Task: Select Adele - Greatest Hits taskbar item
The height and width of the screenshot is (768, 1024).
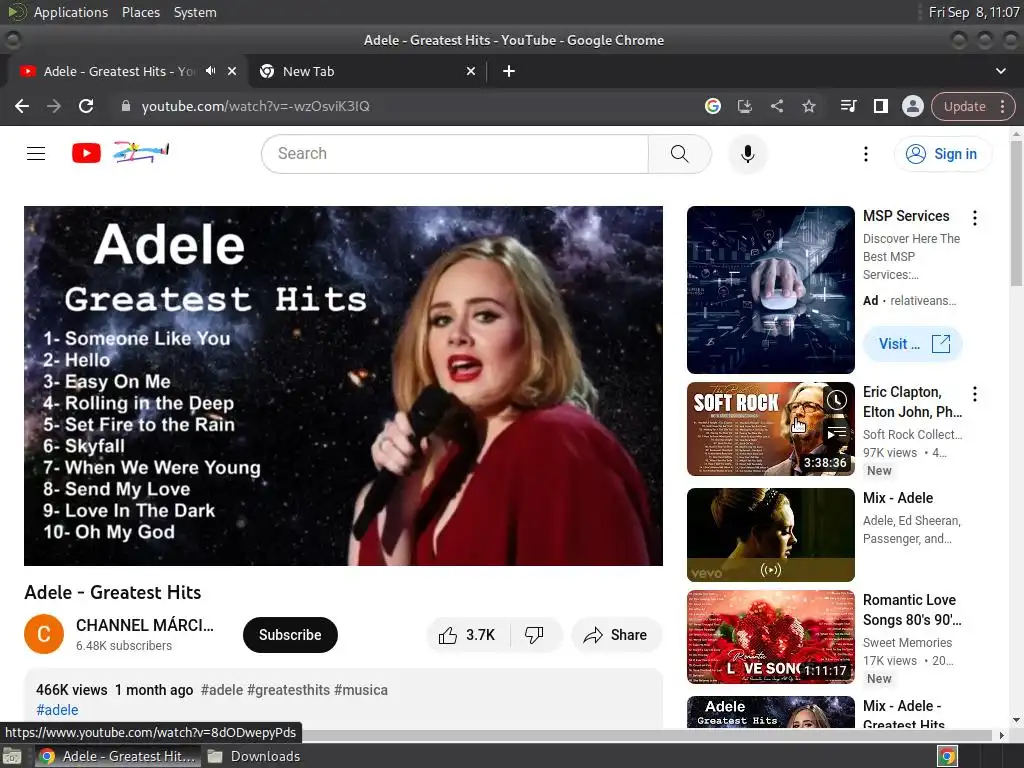Action: (x=116, y=756)
